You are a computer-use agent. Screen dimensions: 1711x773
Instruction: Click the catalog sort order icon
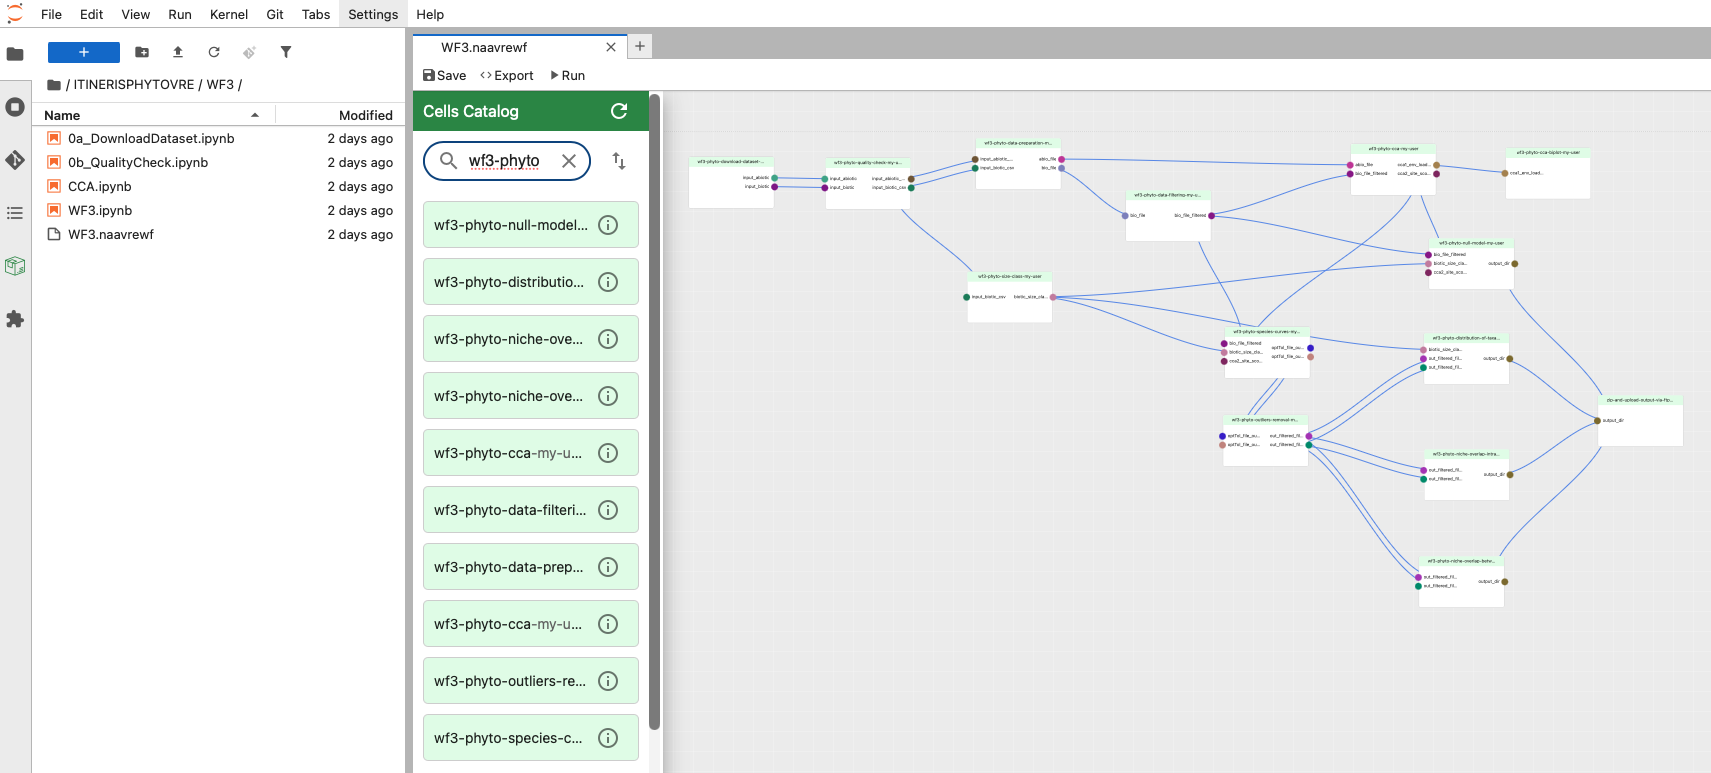[x=619, y=161]
